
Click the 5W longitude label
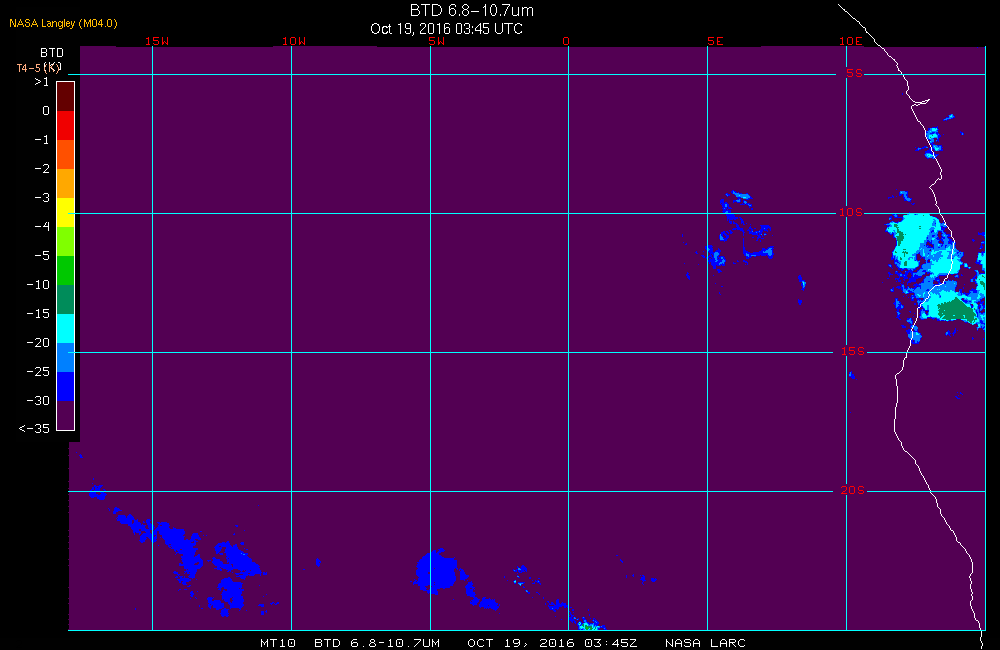(437, 41)
